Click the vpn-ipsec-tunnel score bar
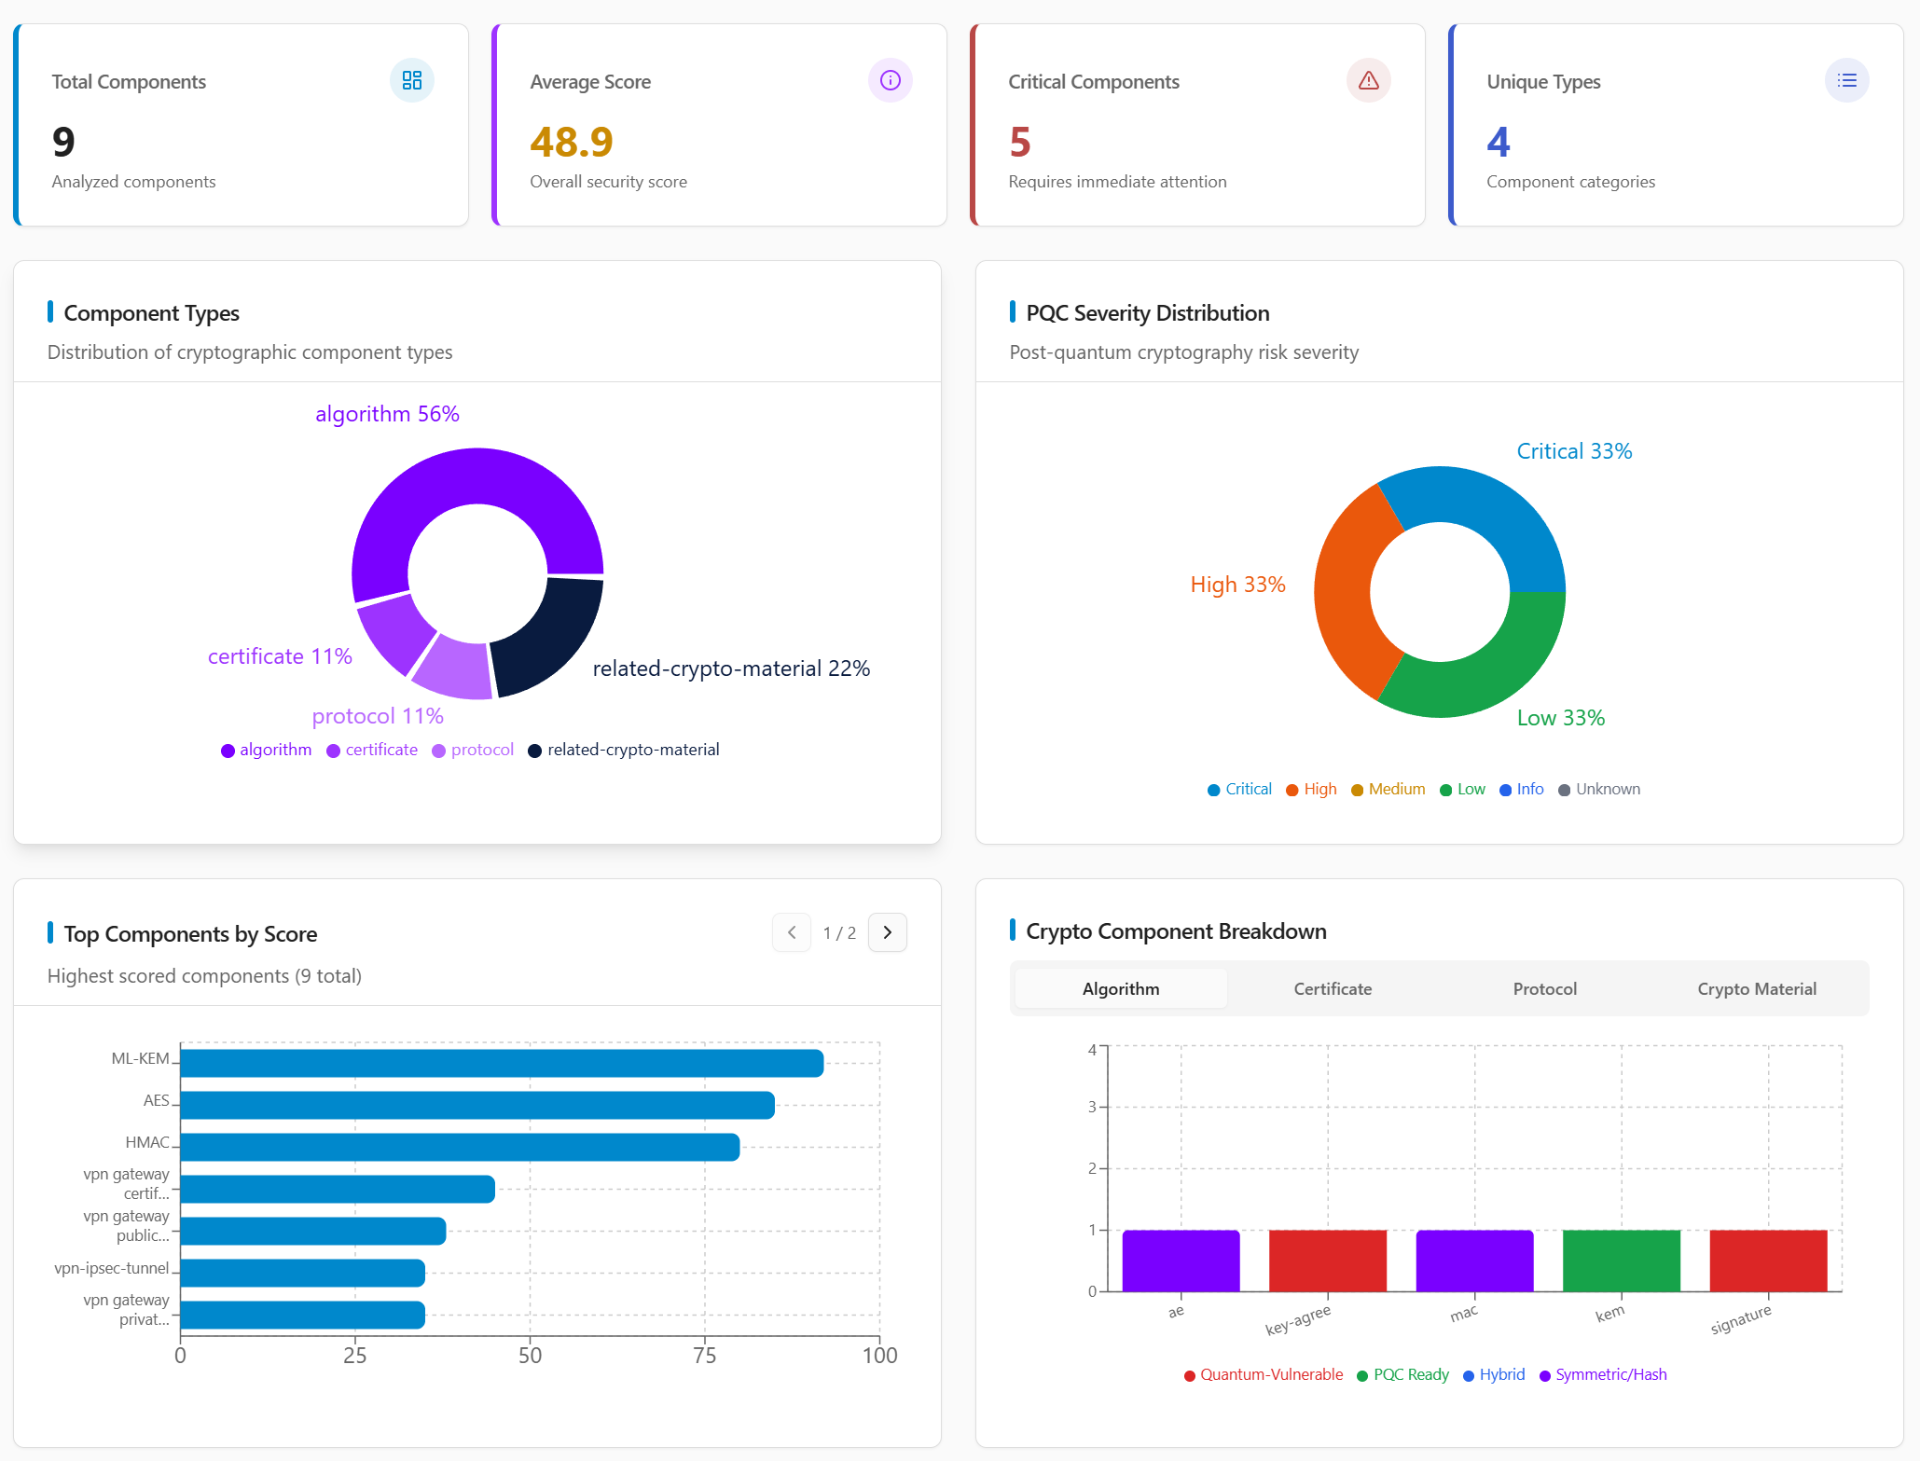The height and width of the screenshot is (1461, 1920). [302, 1273]
